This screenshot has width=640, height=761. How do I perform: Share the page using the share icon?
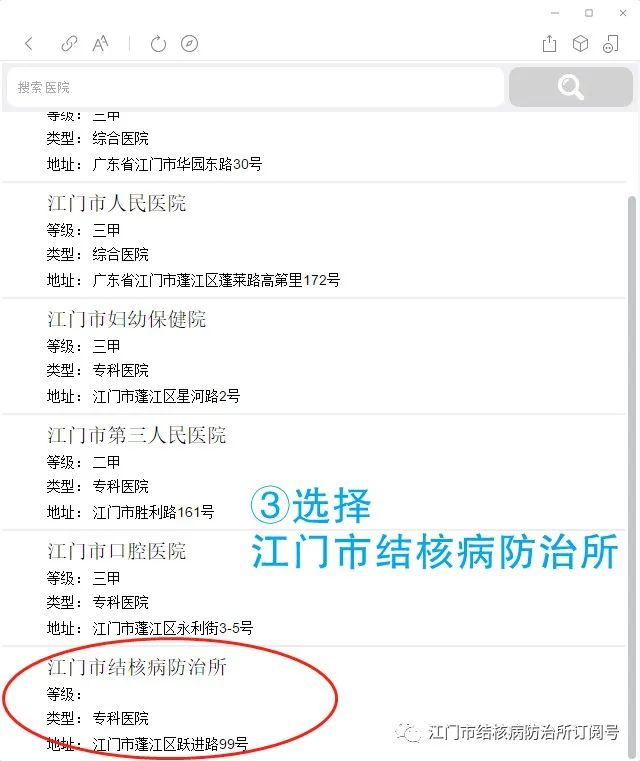point(549,44)
